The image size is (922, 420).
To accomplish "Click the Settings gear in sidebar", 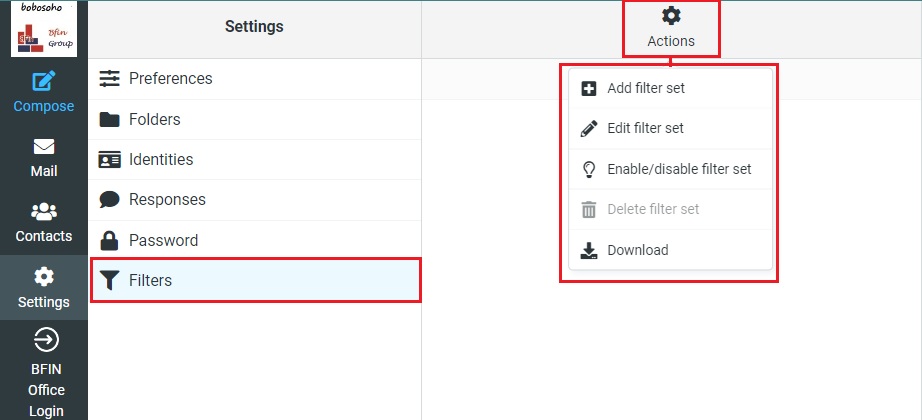I will (x=44, y=277).
